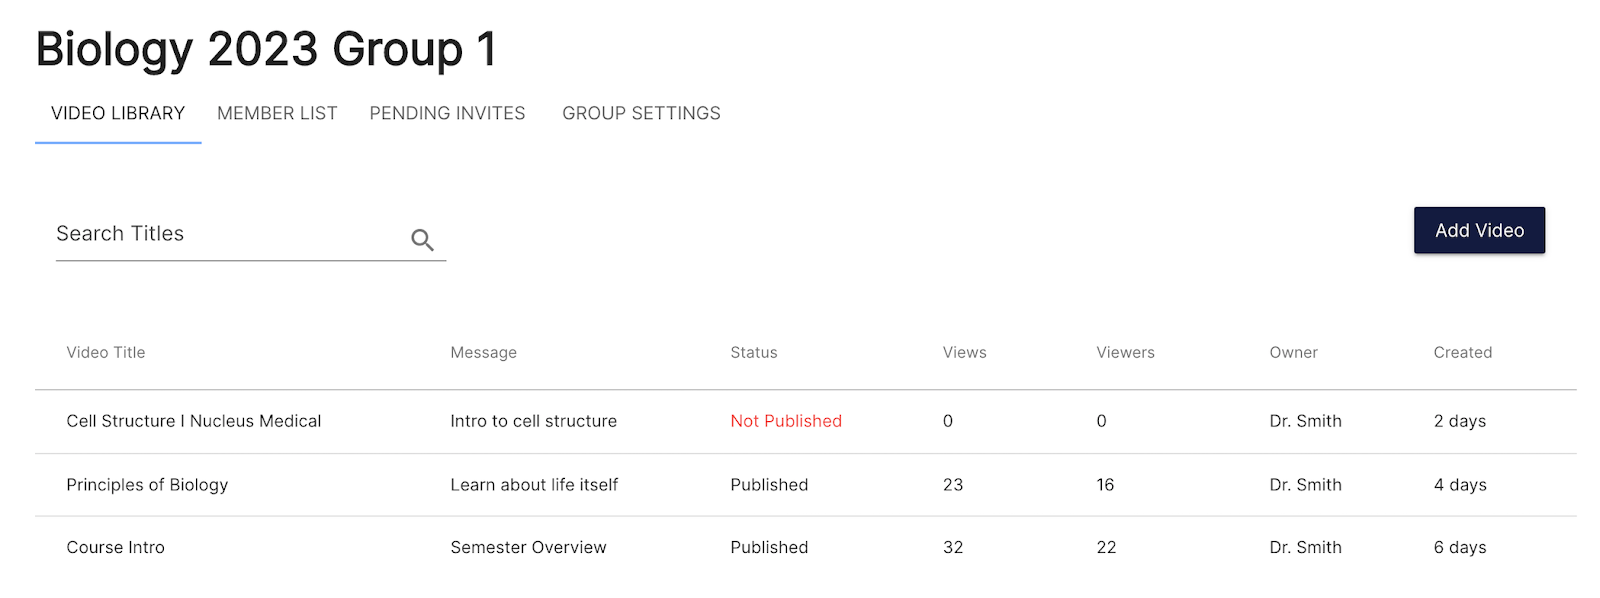Click the search magnifier icon

[x=422, y=240]
